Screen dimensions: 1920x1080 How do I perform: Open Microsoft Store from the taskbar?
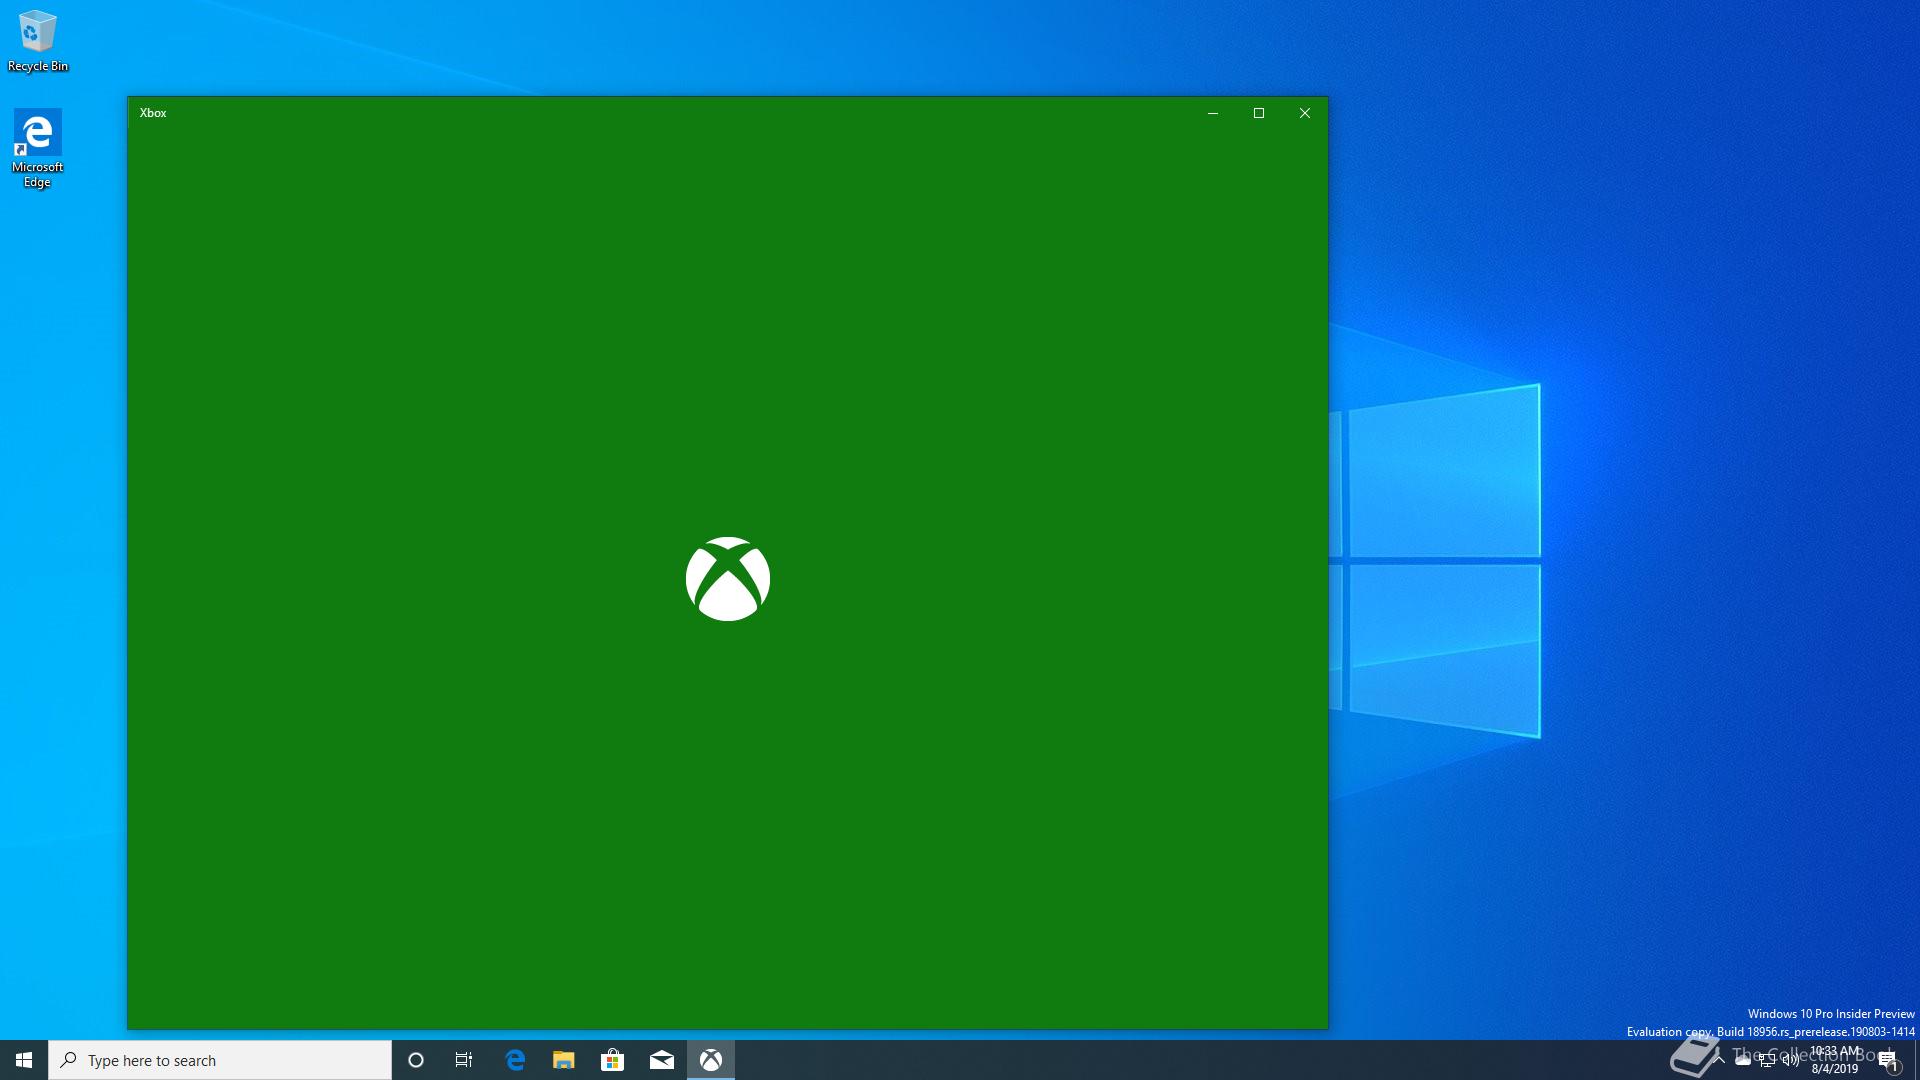[x=612, y=1060]
